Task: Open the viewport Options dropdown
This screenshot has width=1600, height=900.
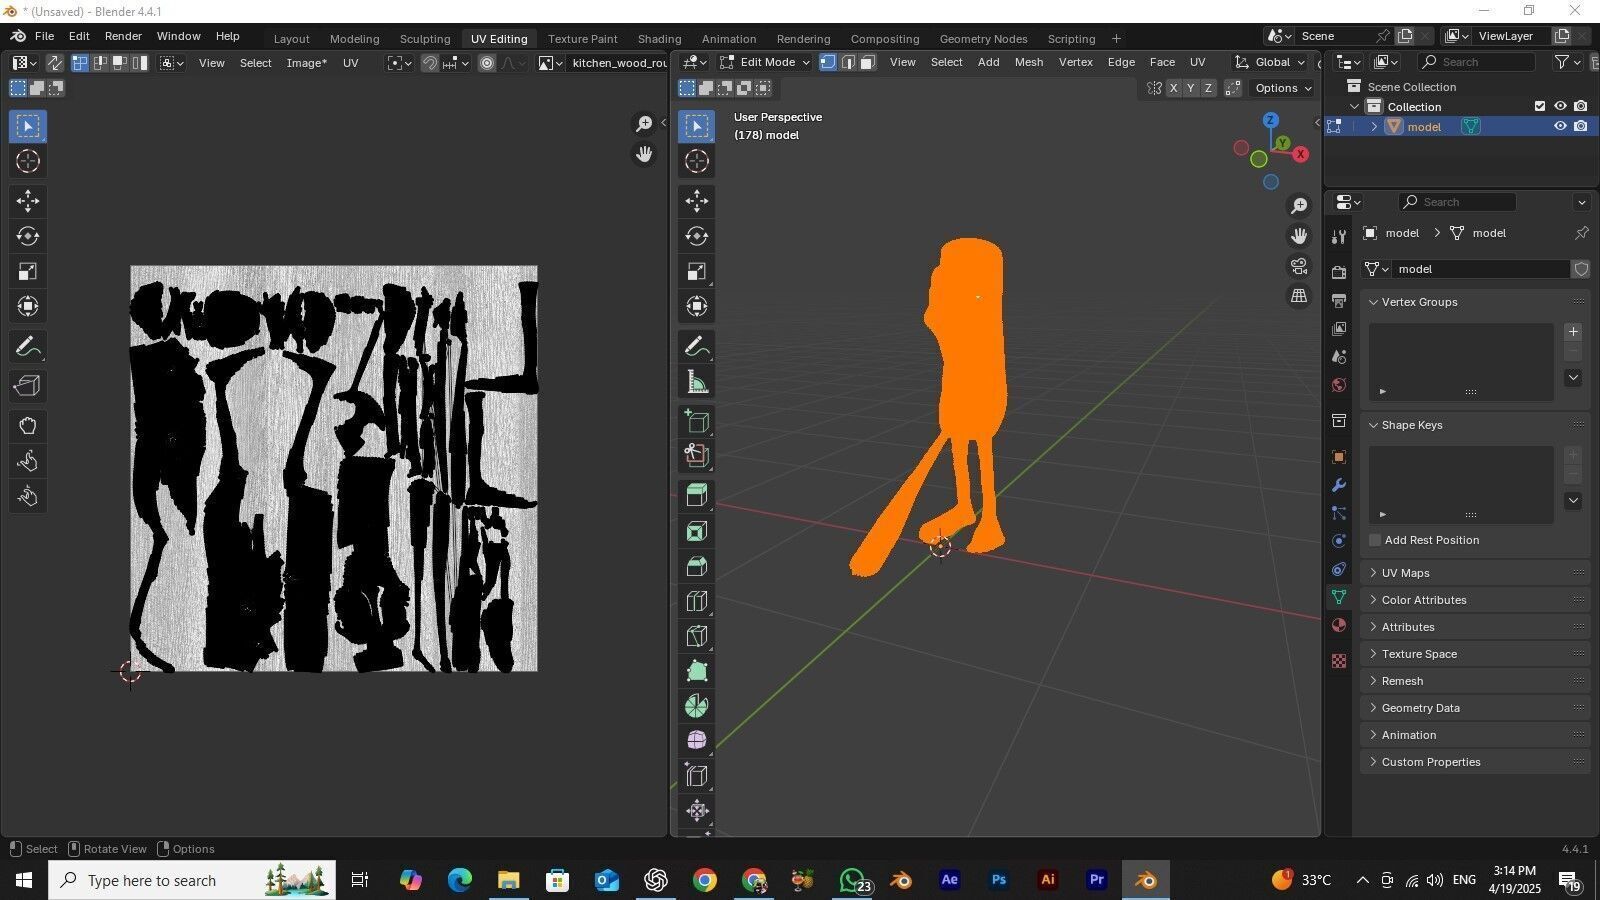Action: pos(1283,88)
